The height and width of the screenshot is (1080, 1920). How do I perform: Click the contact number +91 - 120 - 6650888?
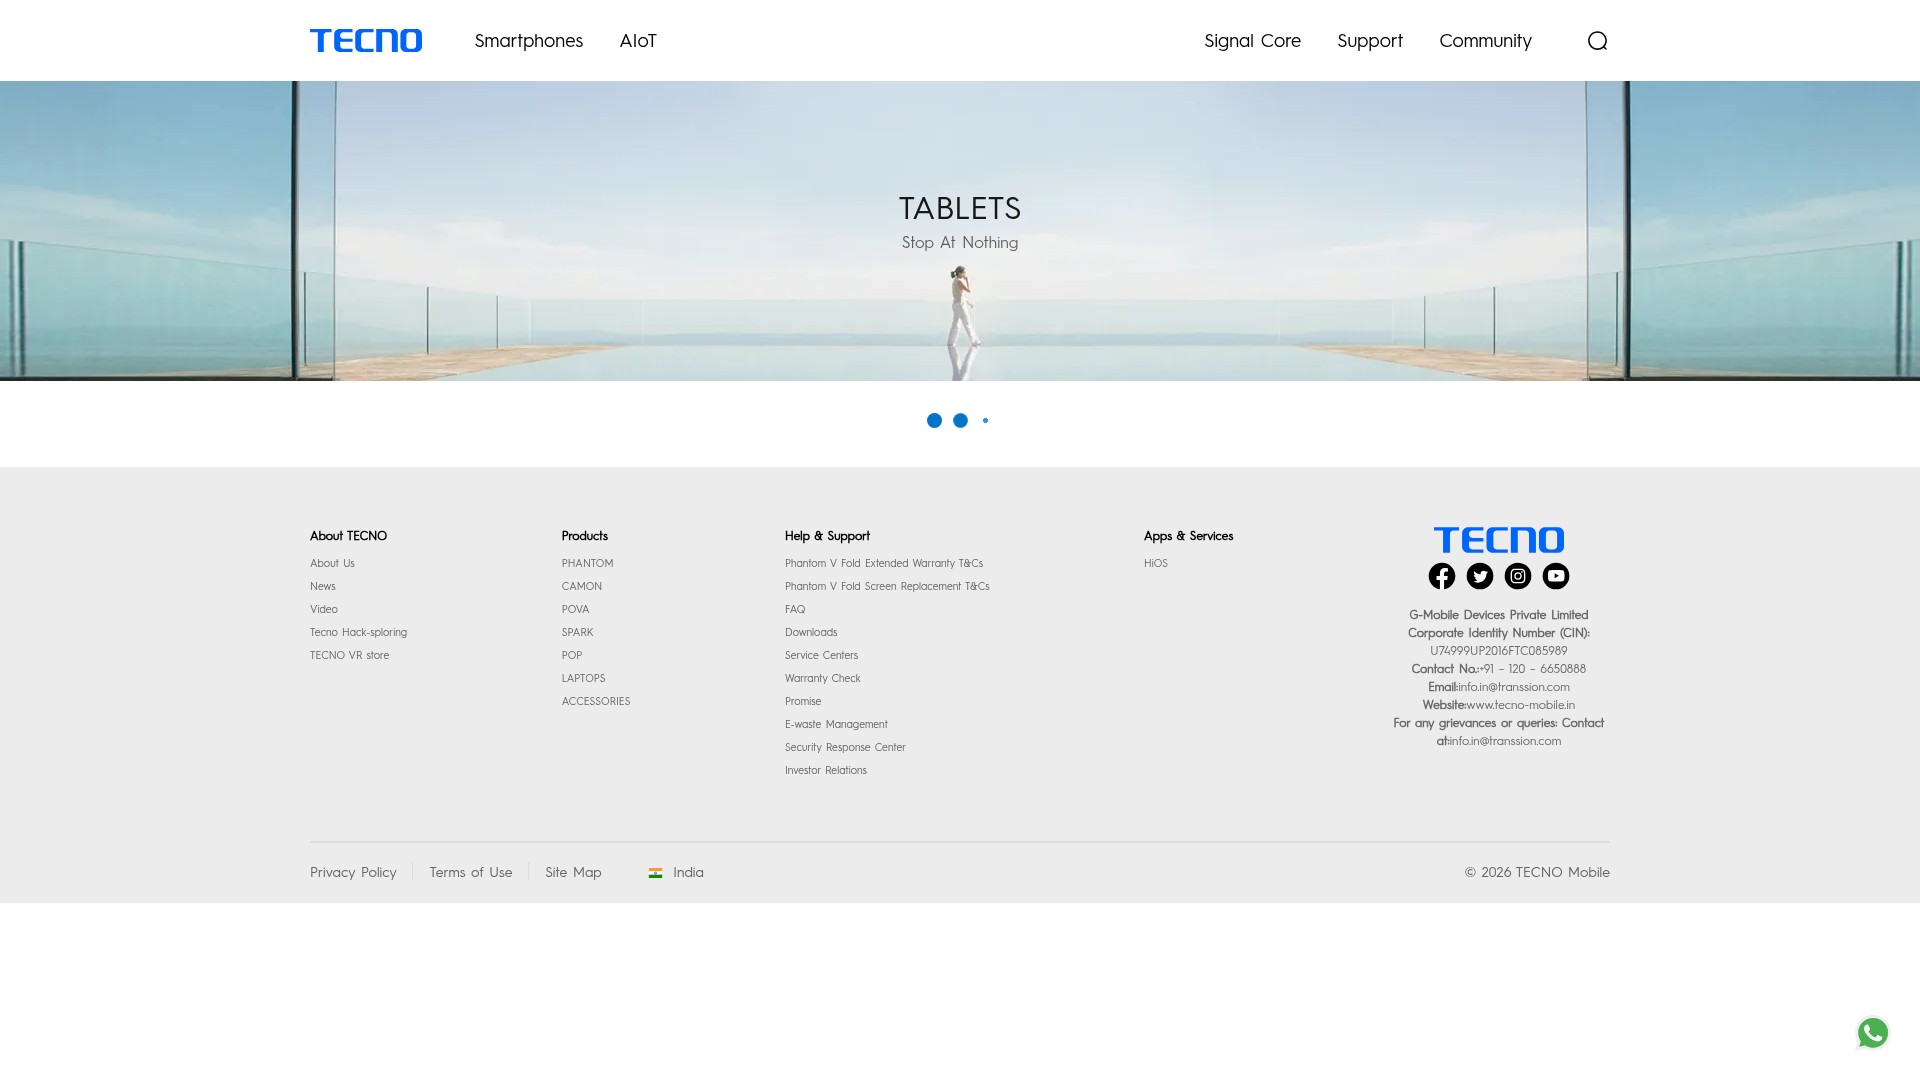pos(1533,669)
